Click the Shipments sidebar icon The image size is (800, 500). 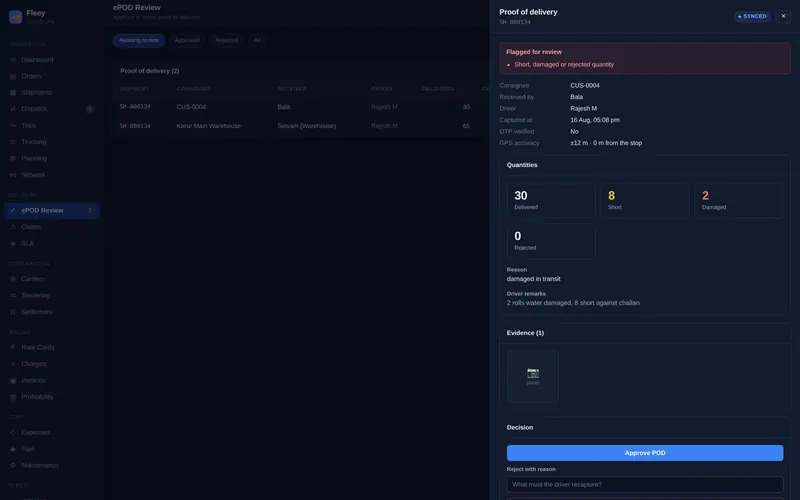(13, 93)
